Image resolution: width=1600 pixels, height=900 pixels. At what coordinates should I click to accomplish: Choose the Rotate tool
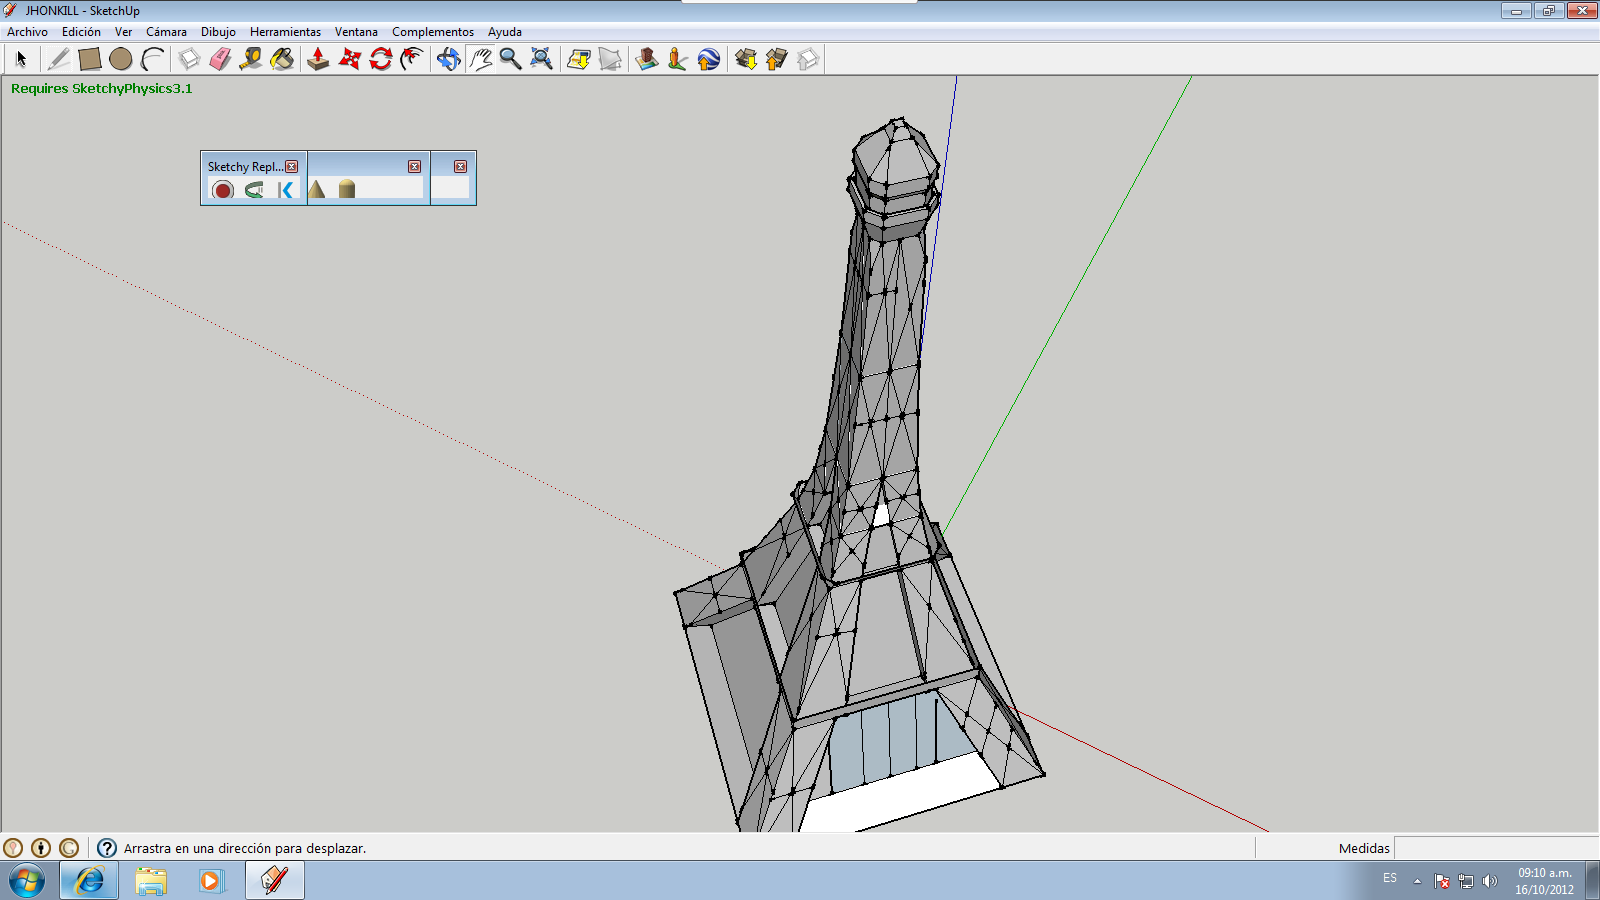tap(380, 59)
